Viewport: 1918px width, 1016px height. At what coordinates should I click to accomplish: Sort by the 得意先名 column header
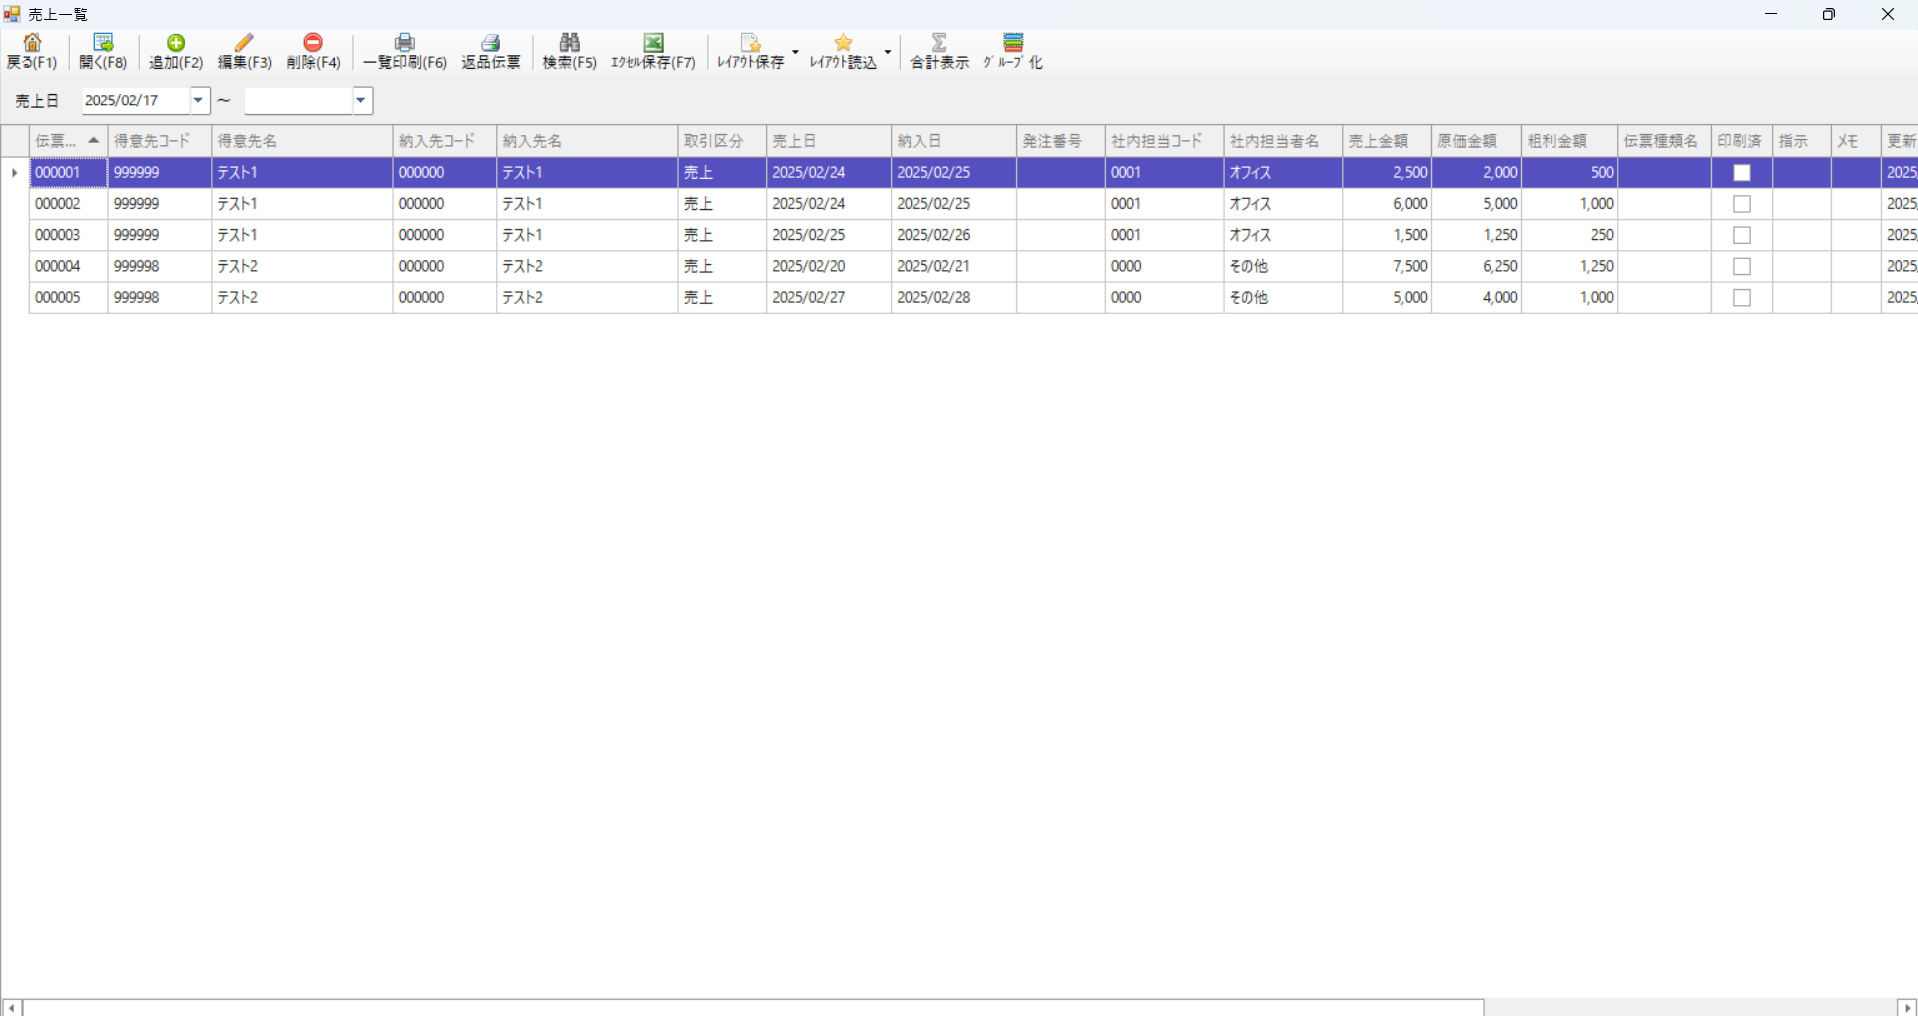coord(300,141)
